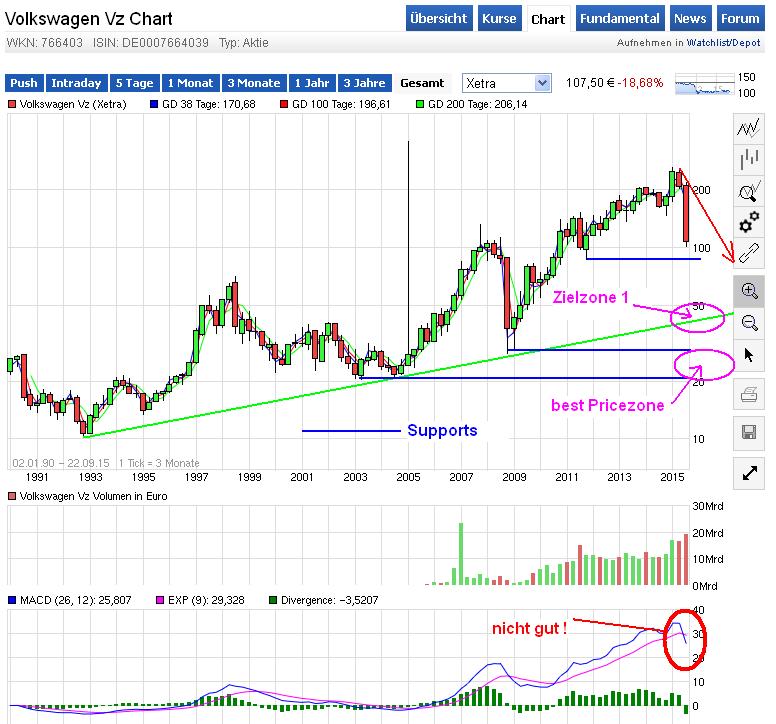Click the Volkswagen Vz Chart heading
The image size is (776, 724).
[x=89, y=19]
